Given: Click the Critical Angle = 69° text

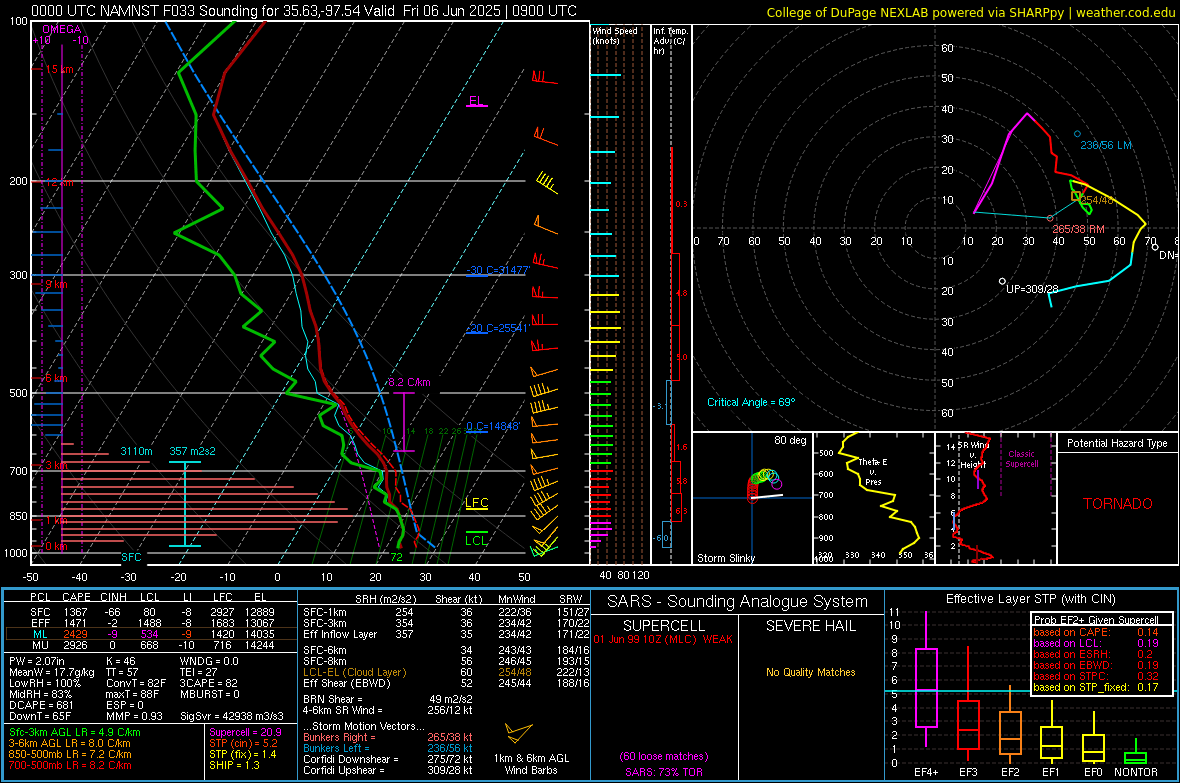Looking at the screenshot, I should pyautogui.click(x=750, y=402).
